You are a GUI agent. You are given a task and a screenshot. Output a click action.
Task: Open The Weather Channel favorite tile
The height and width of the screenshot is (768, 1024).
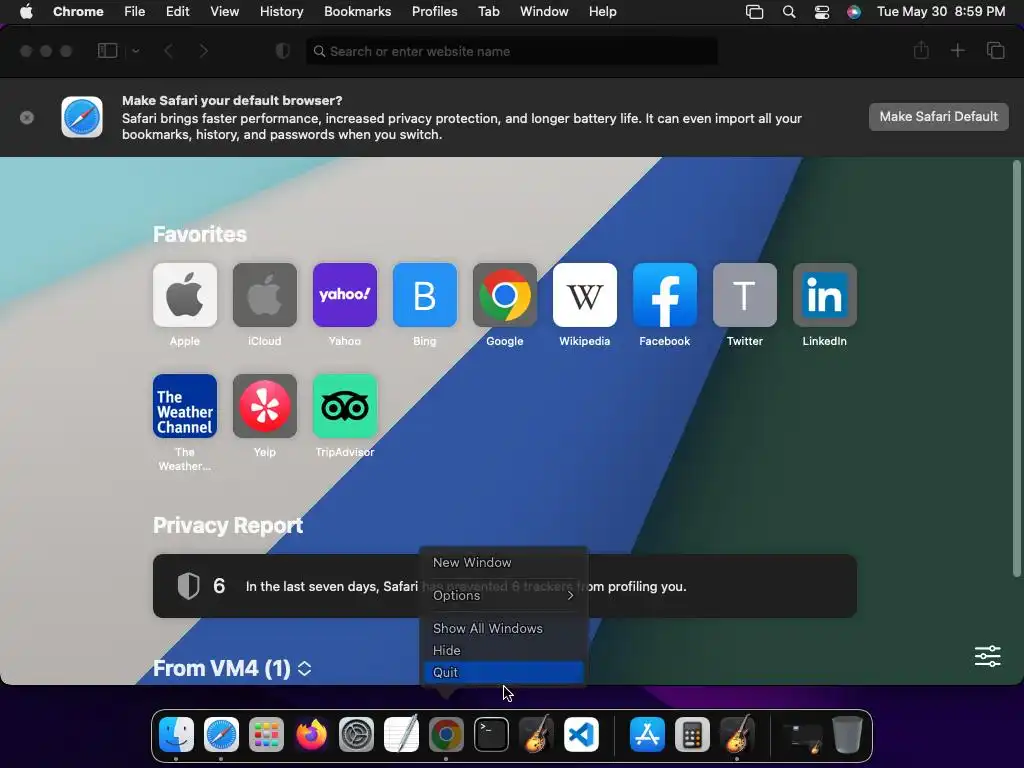(x=185, y=406)
